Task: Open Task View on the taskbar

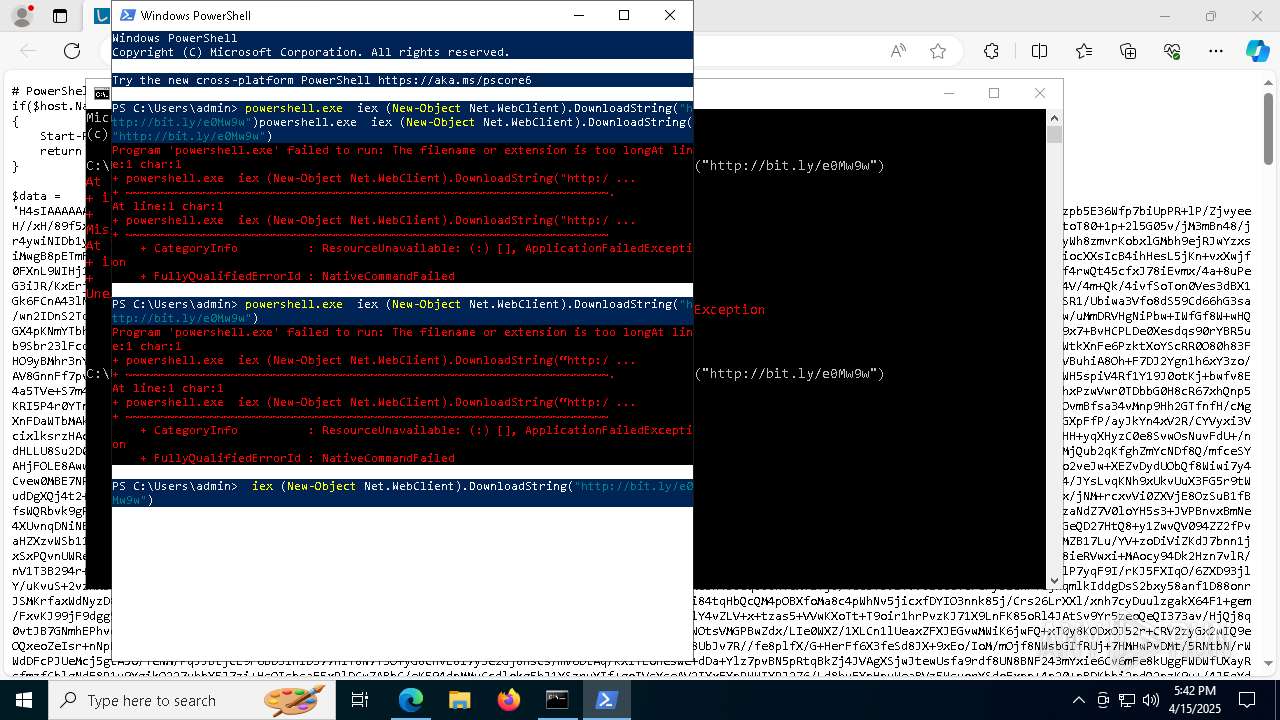Action: tap(360, 700)
